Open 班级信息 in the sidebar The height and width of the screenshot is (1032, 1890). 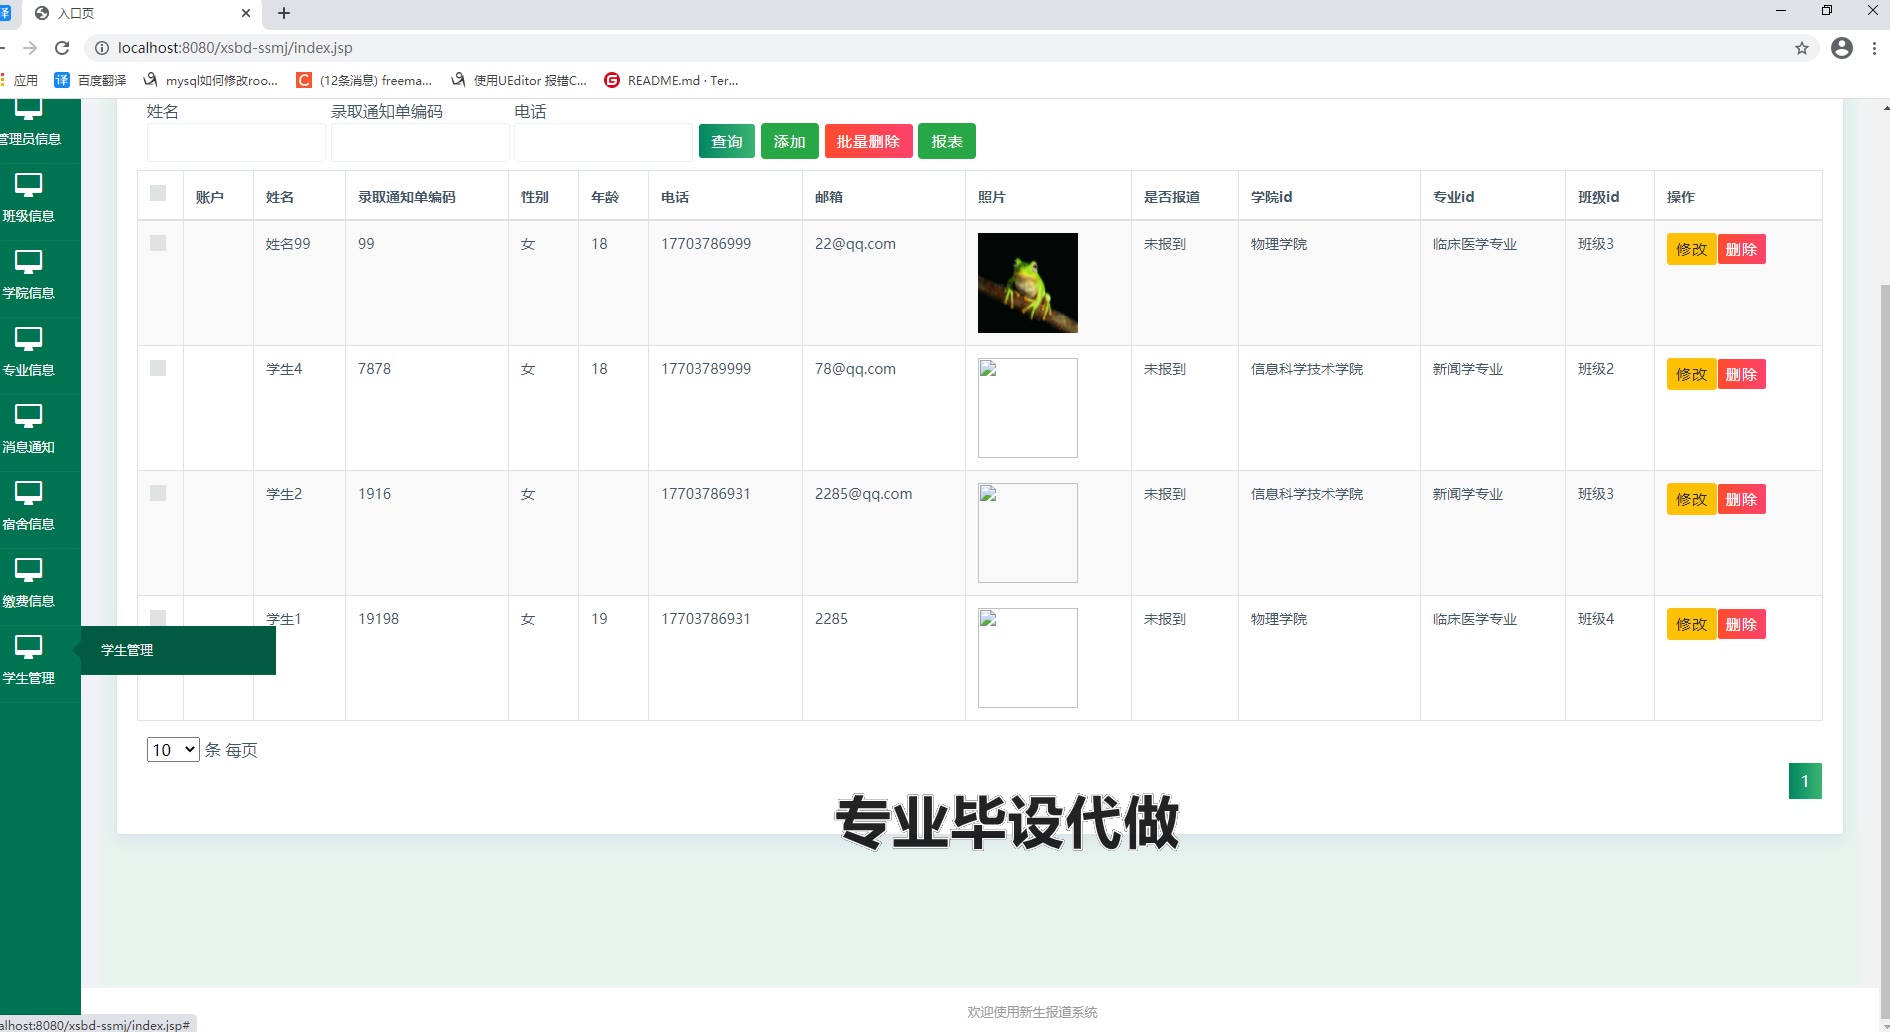pyautogui.click(x=28, y=198)
